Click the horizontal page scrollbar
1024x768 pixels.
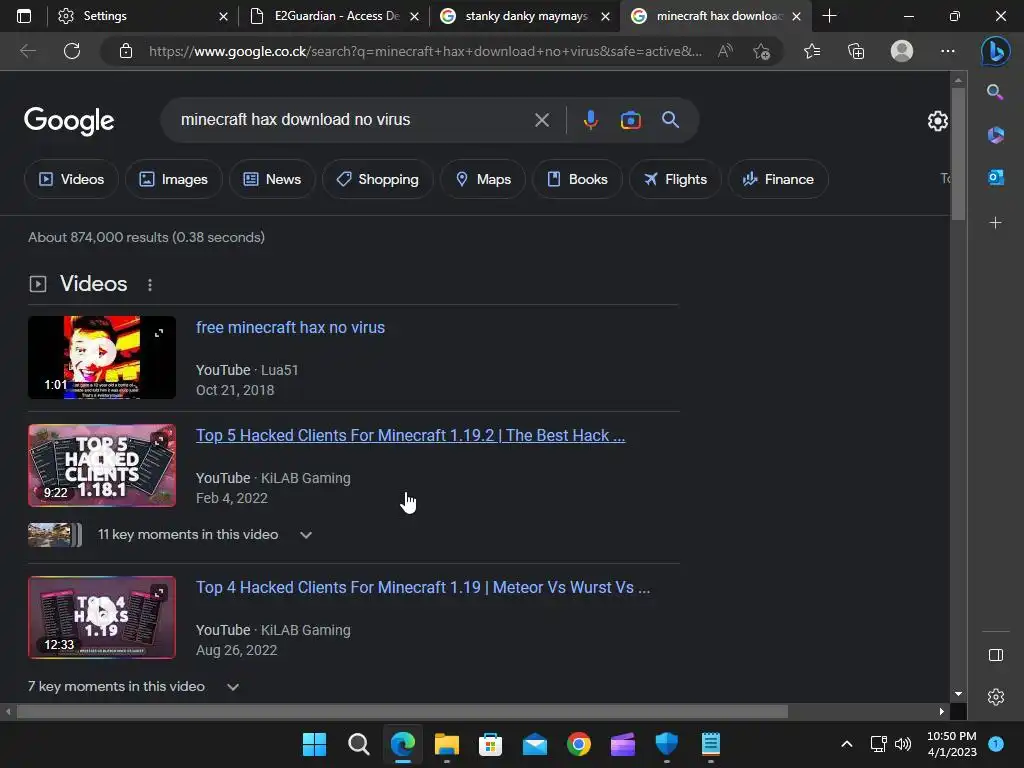[x=402, y=711]
